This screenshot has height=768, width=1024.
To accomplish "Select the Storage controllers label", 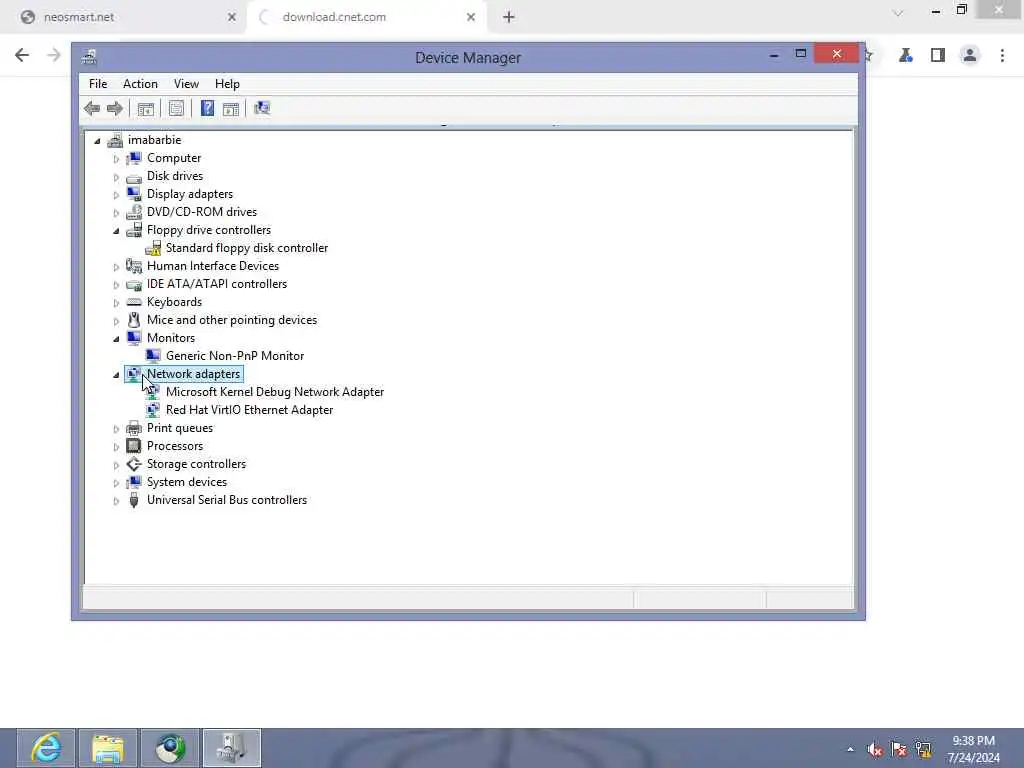I will click(197, 464).
